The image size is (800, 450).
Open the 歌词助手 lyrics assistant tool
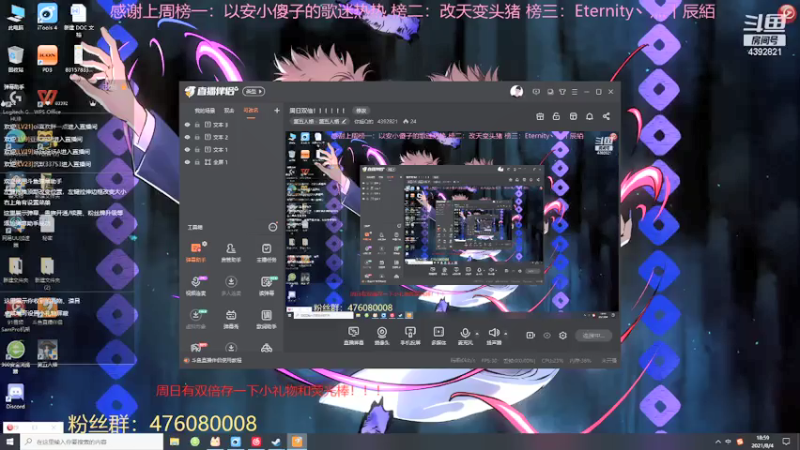click(266, 319)
